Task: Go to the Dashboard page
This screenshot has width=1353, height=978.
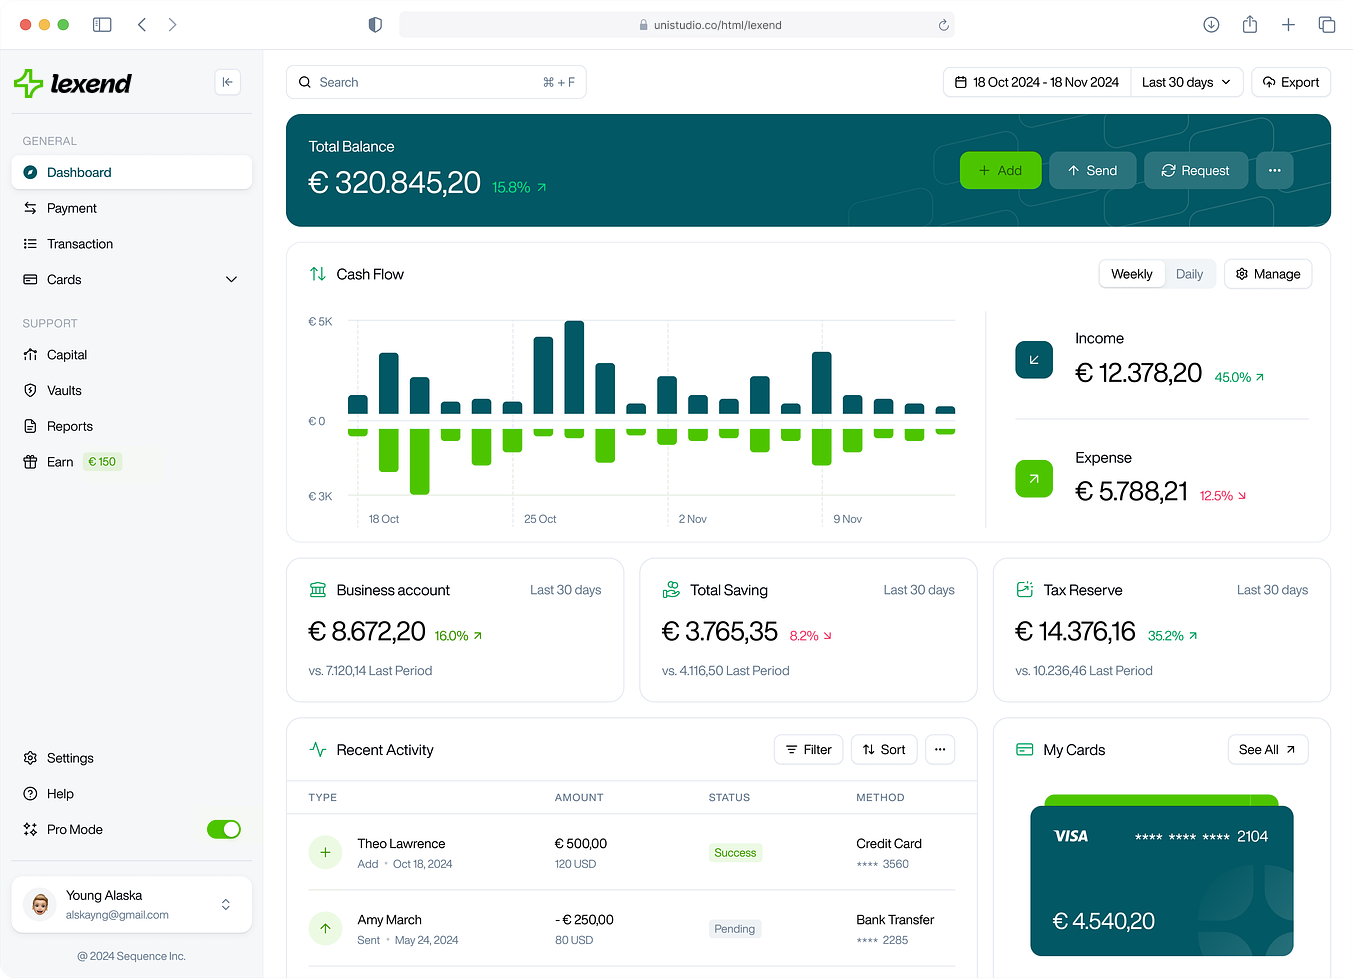Action: [80, 172]
